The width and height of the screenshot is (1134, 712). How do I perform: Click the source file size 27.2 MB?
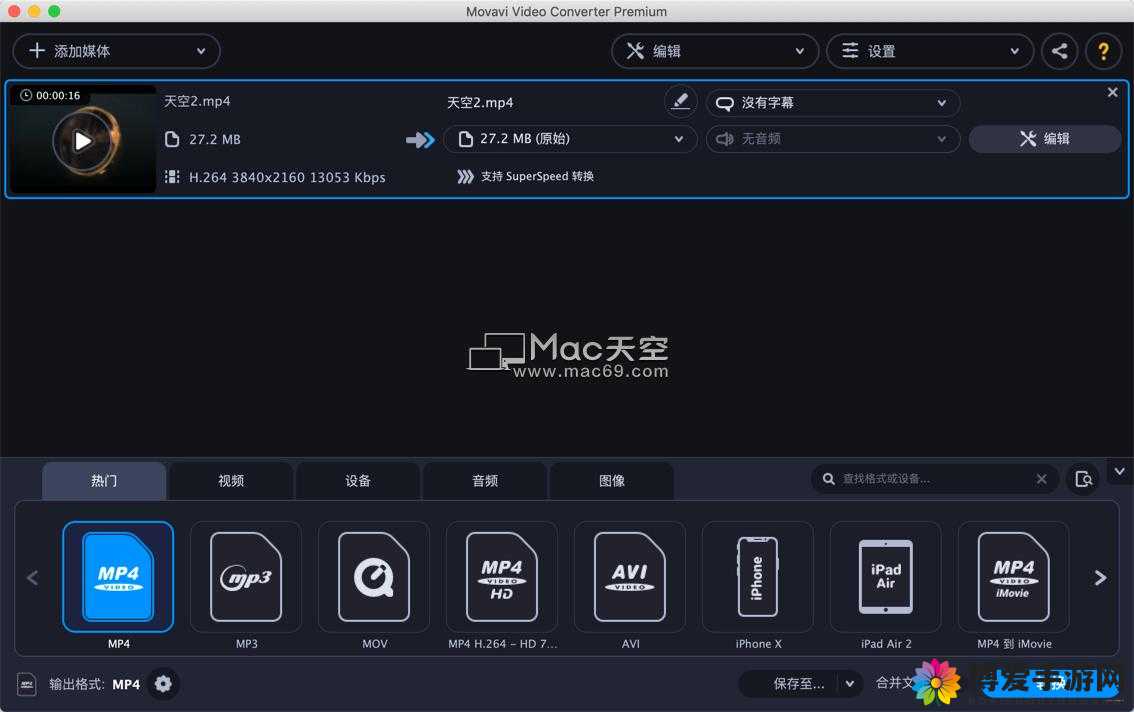click(215, 139)
